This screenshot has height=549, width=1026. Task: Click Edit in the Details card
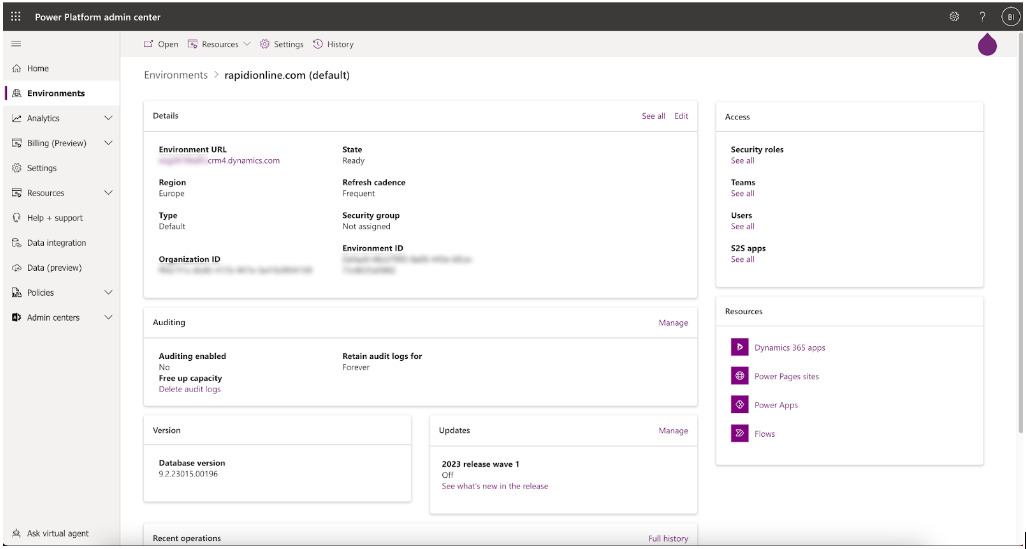pos(681,116)
